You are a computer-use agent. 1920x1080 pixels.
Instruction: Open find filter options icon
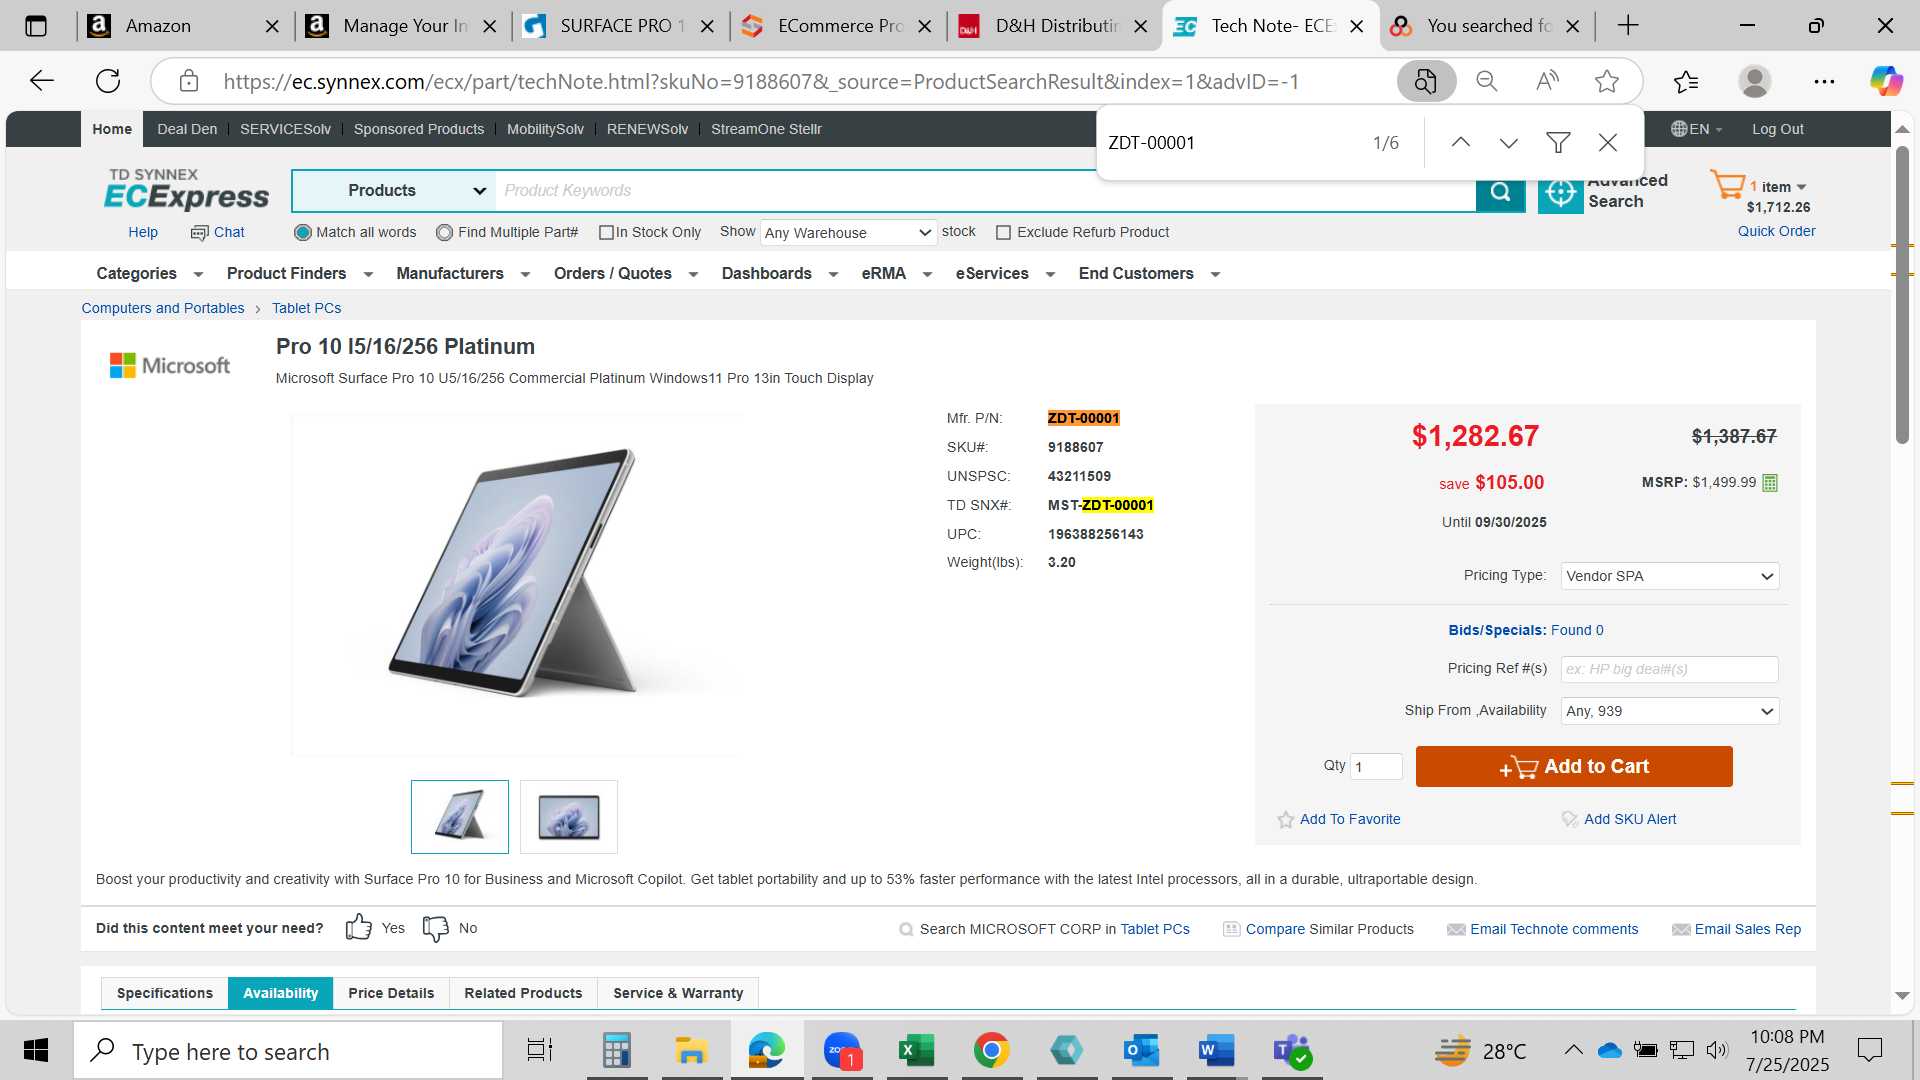pyautogui.click(x=1558, y=143)
